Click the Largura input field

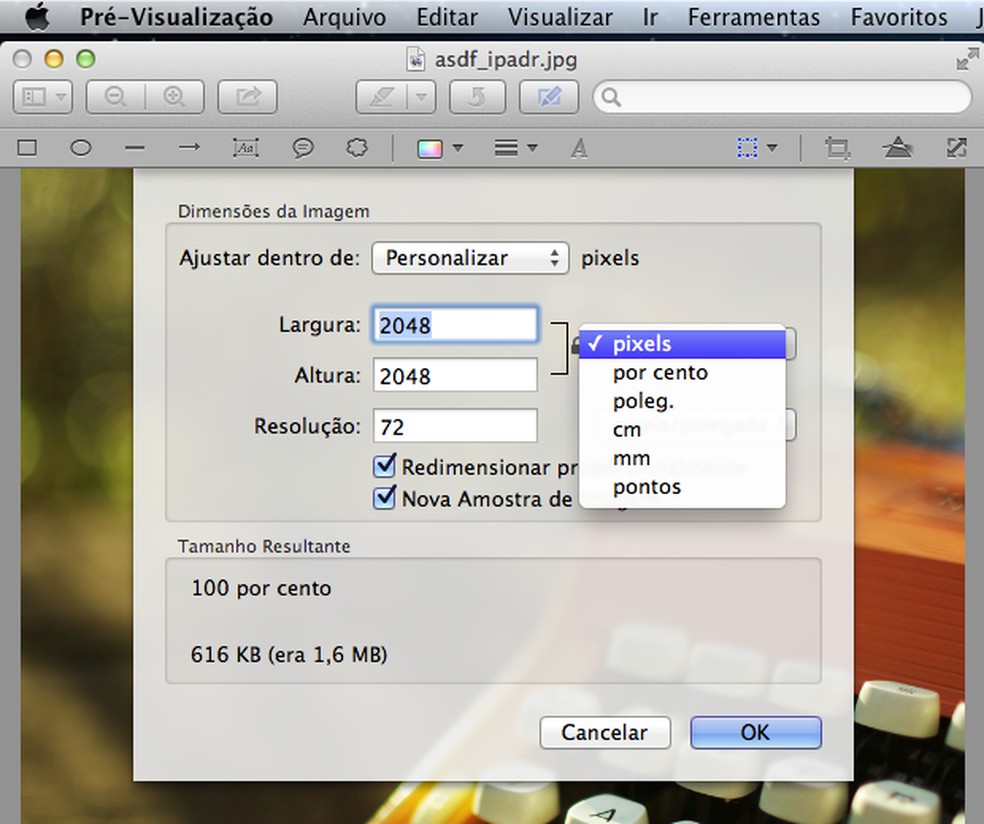(455, 325)
